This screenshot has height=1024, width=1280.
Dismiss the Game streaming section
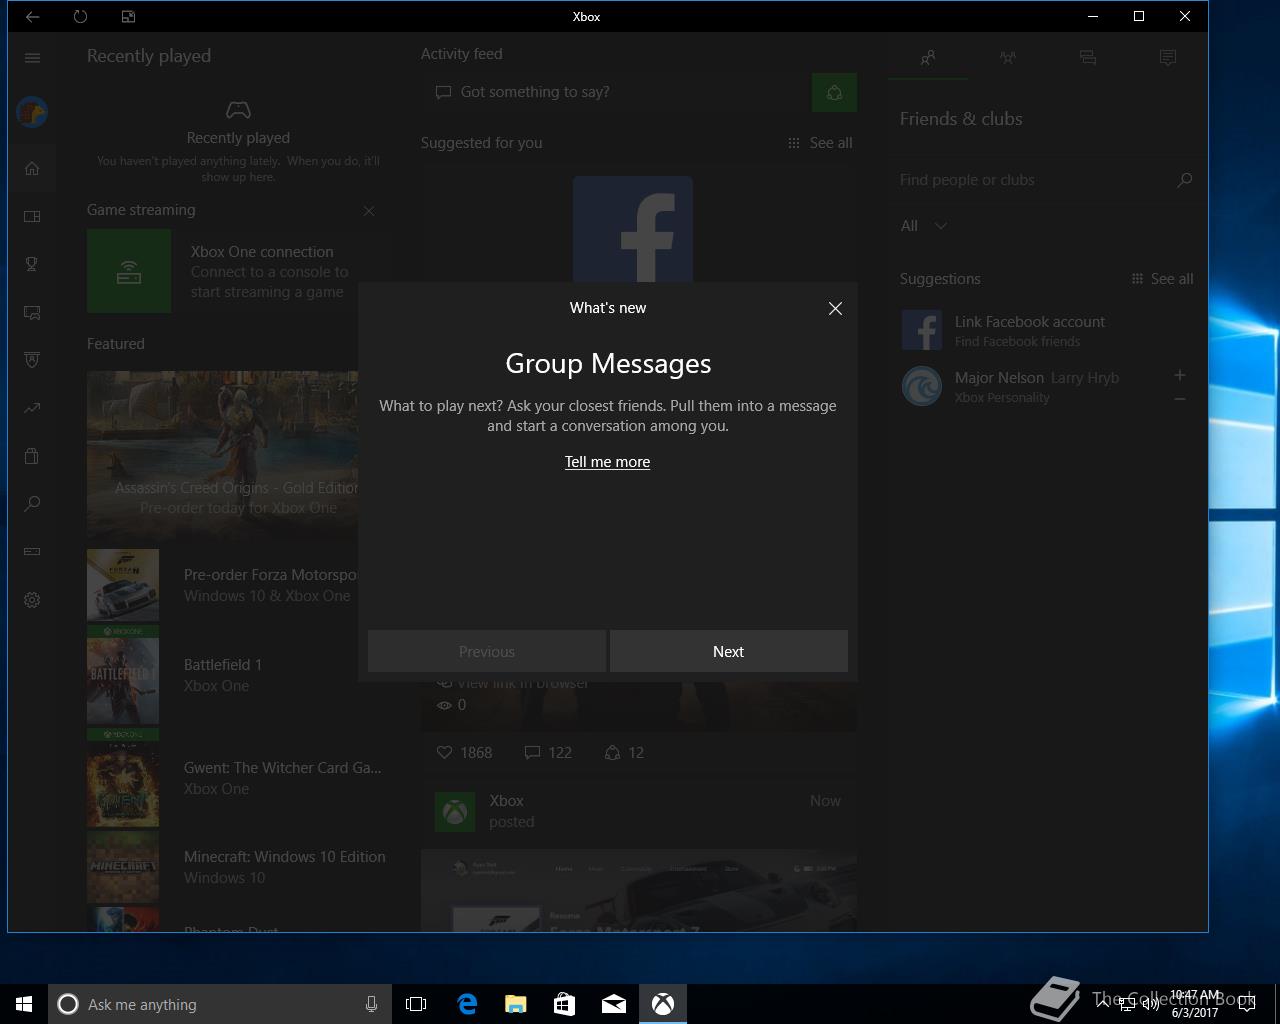(369, 211)
